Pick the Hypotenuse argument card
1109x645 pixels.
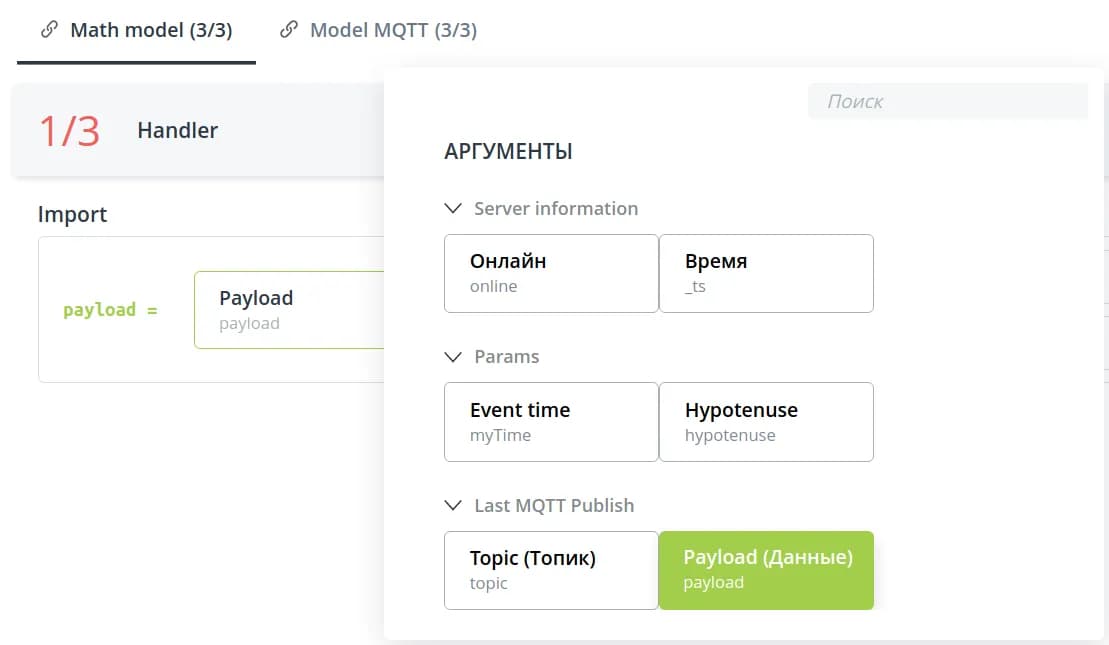pos(766,422)
